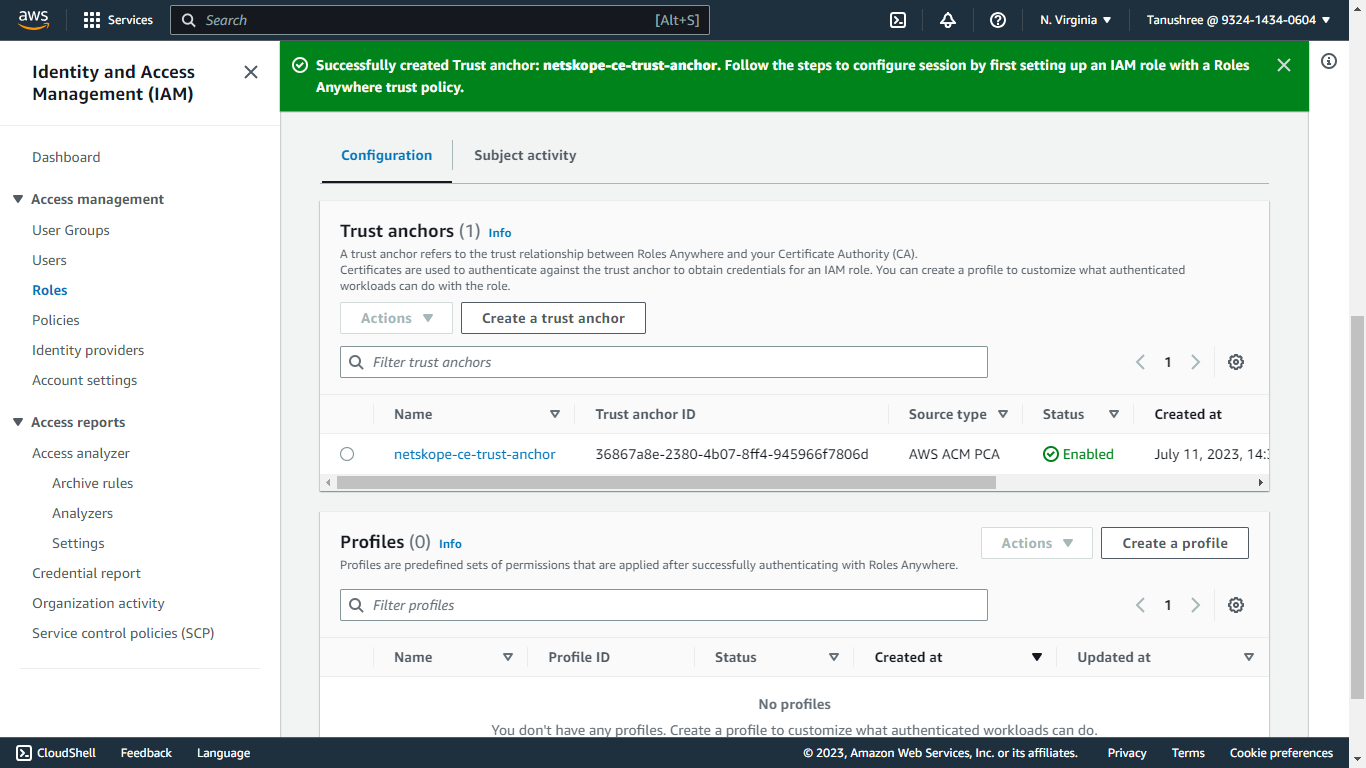The height and width of the screenshot is (768, 1366).
Task: Sort trust anchors by Source type arrow
Action: pyautogui.click(x=1003, y=414)
